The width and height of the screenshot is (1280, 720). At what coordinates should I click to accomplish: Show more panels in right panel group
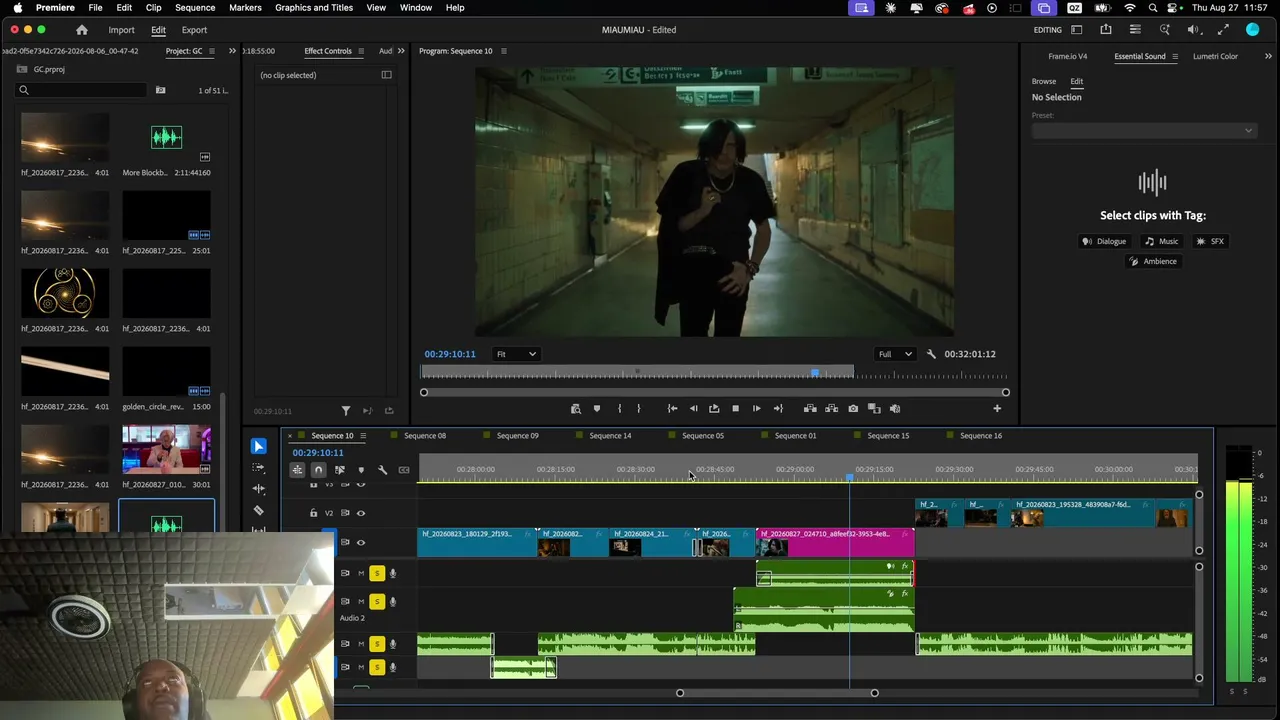point(1269,56)
